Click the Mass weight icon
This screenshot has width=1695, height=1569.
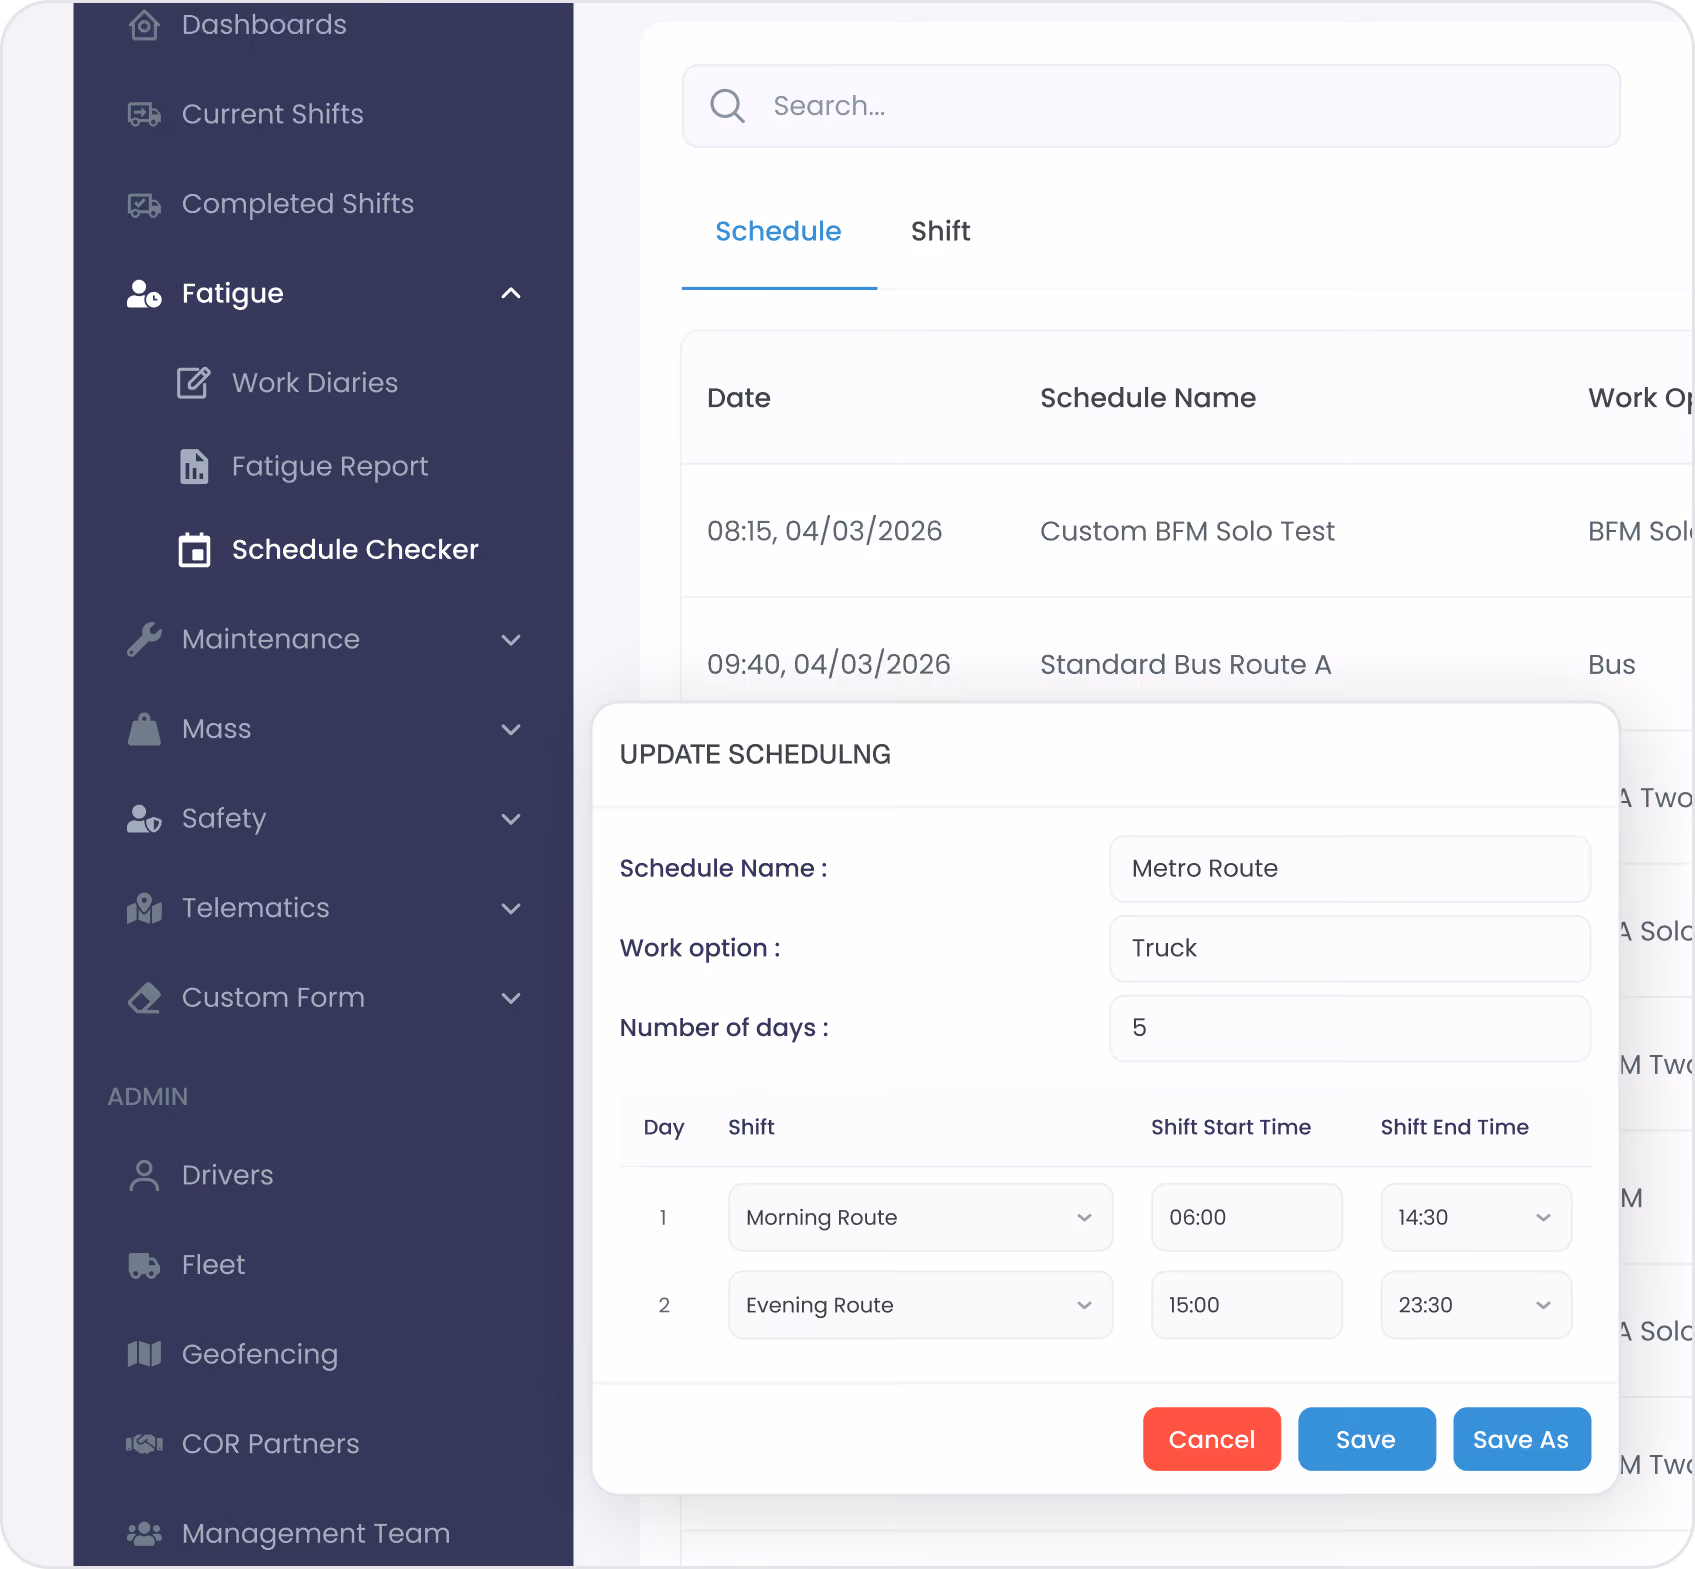tap(144, 729)
